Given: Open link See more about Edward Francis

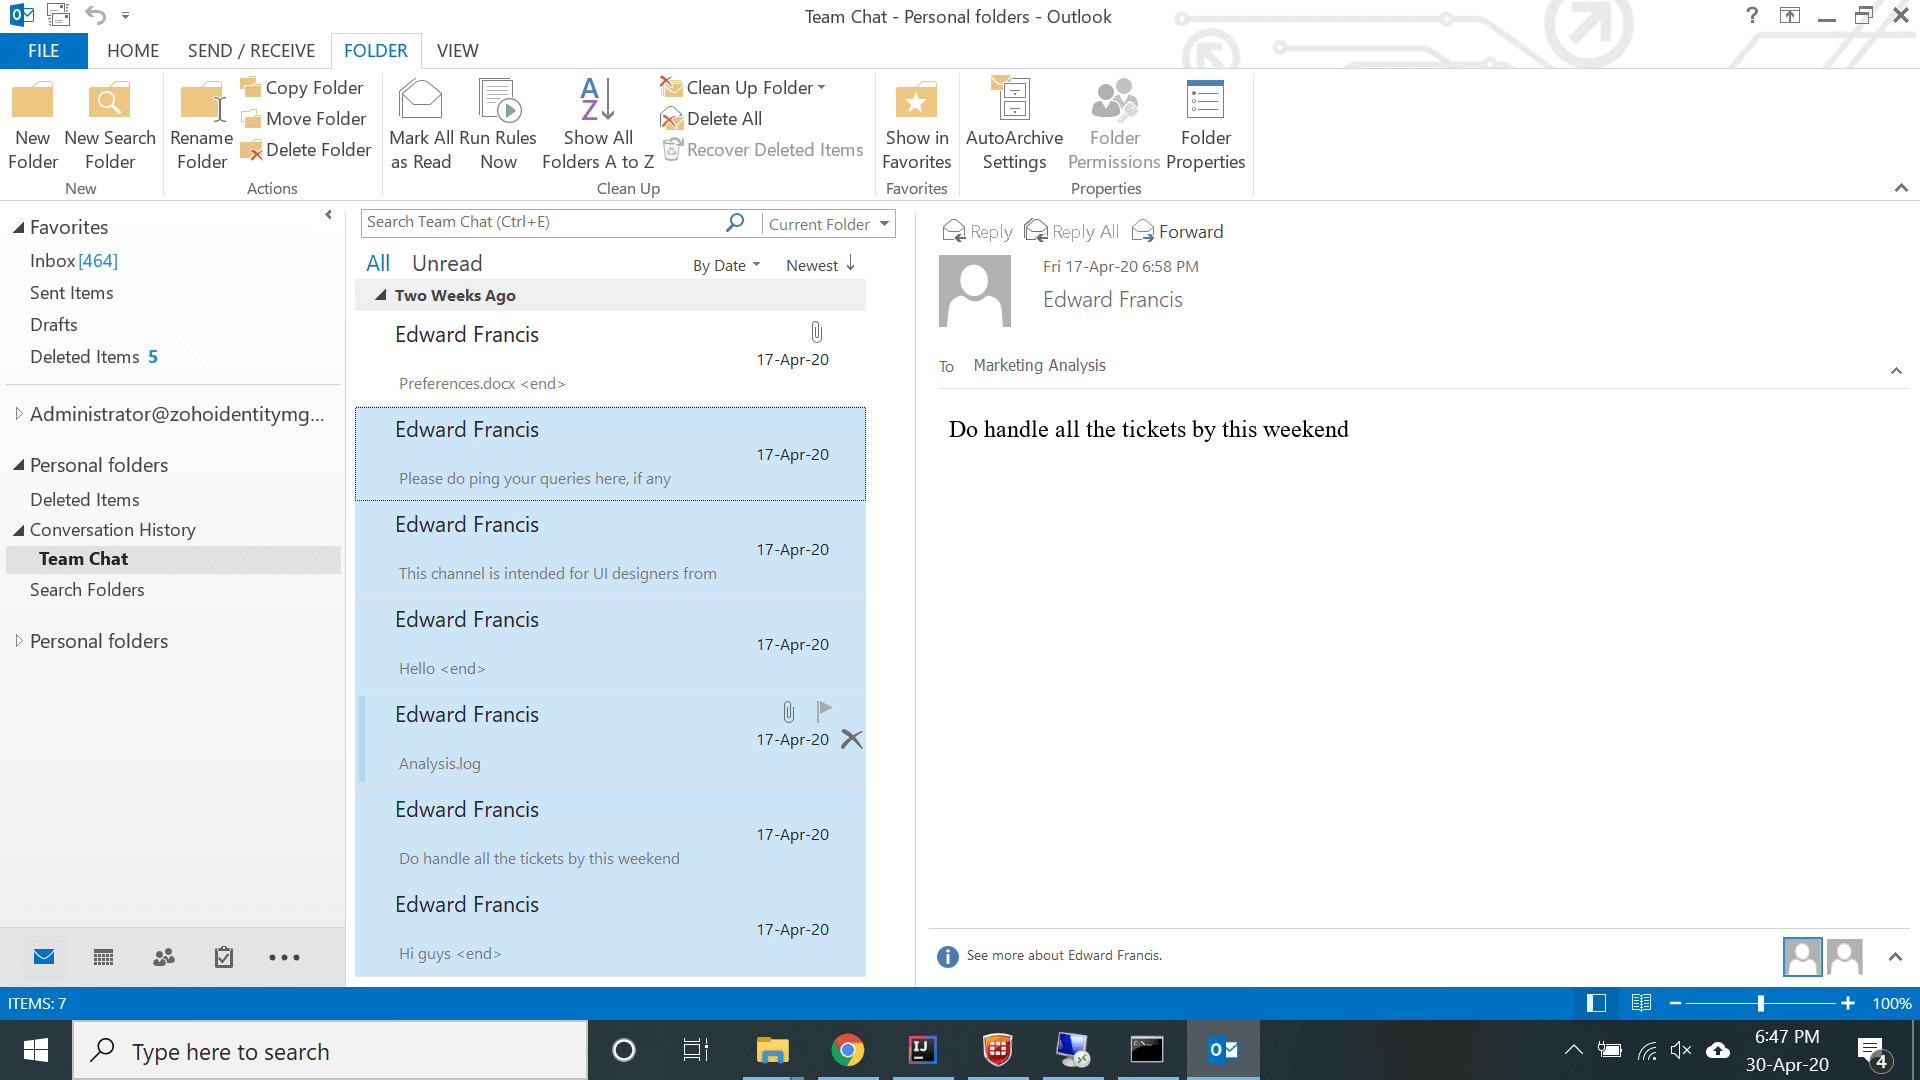Looking at the screenshot, I should point(1063,955).
